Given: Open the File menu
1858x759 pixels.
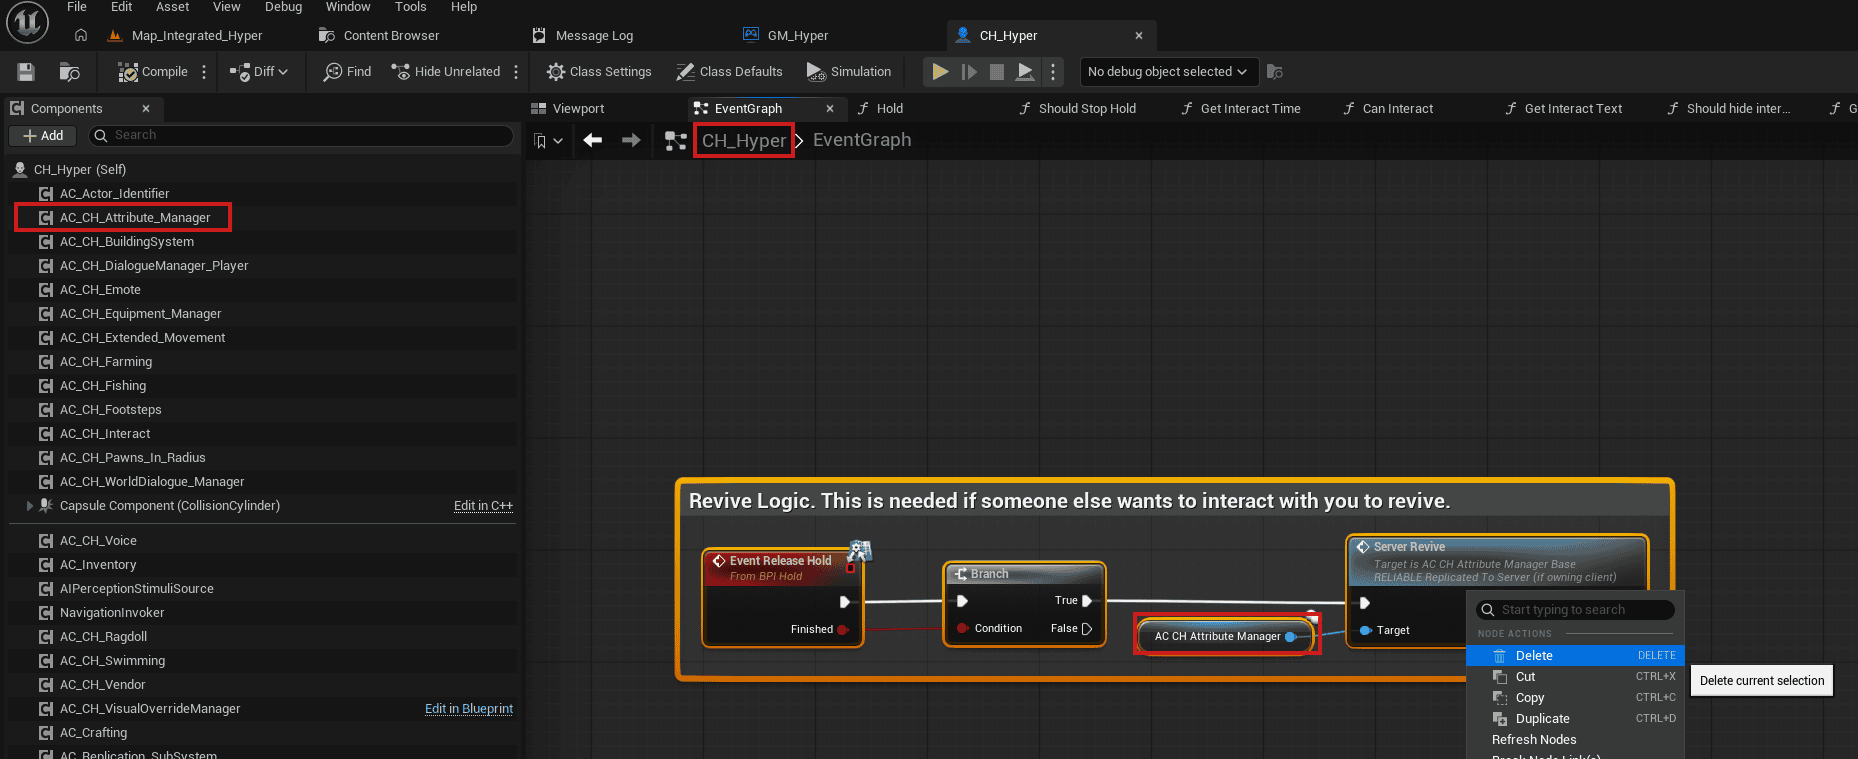Looking at the screenshot, I should [x=77, y=7].
